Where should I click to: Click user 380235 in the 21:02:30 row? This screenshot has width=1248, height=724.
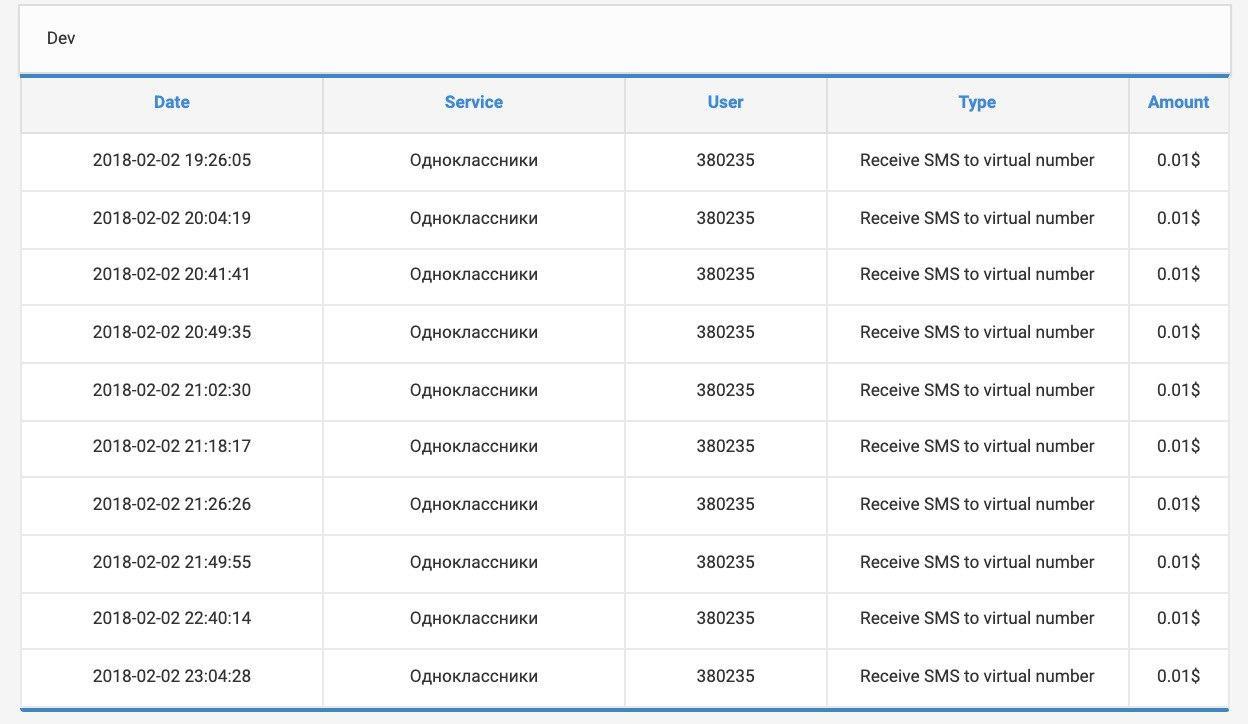point(726,390)
